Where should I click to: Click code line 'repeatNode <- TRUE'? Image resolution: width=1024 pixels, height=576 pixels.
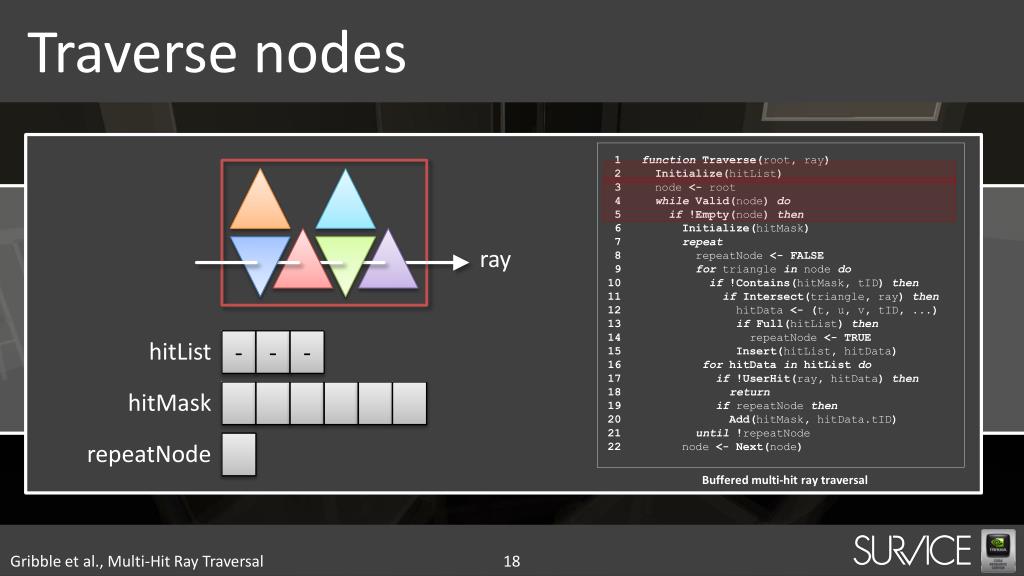click(x=810, y=338)
